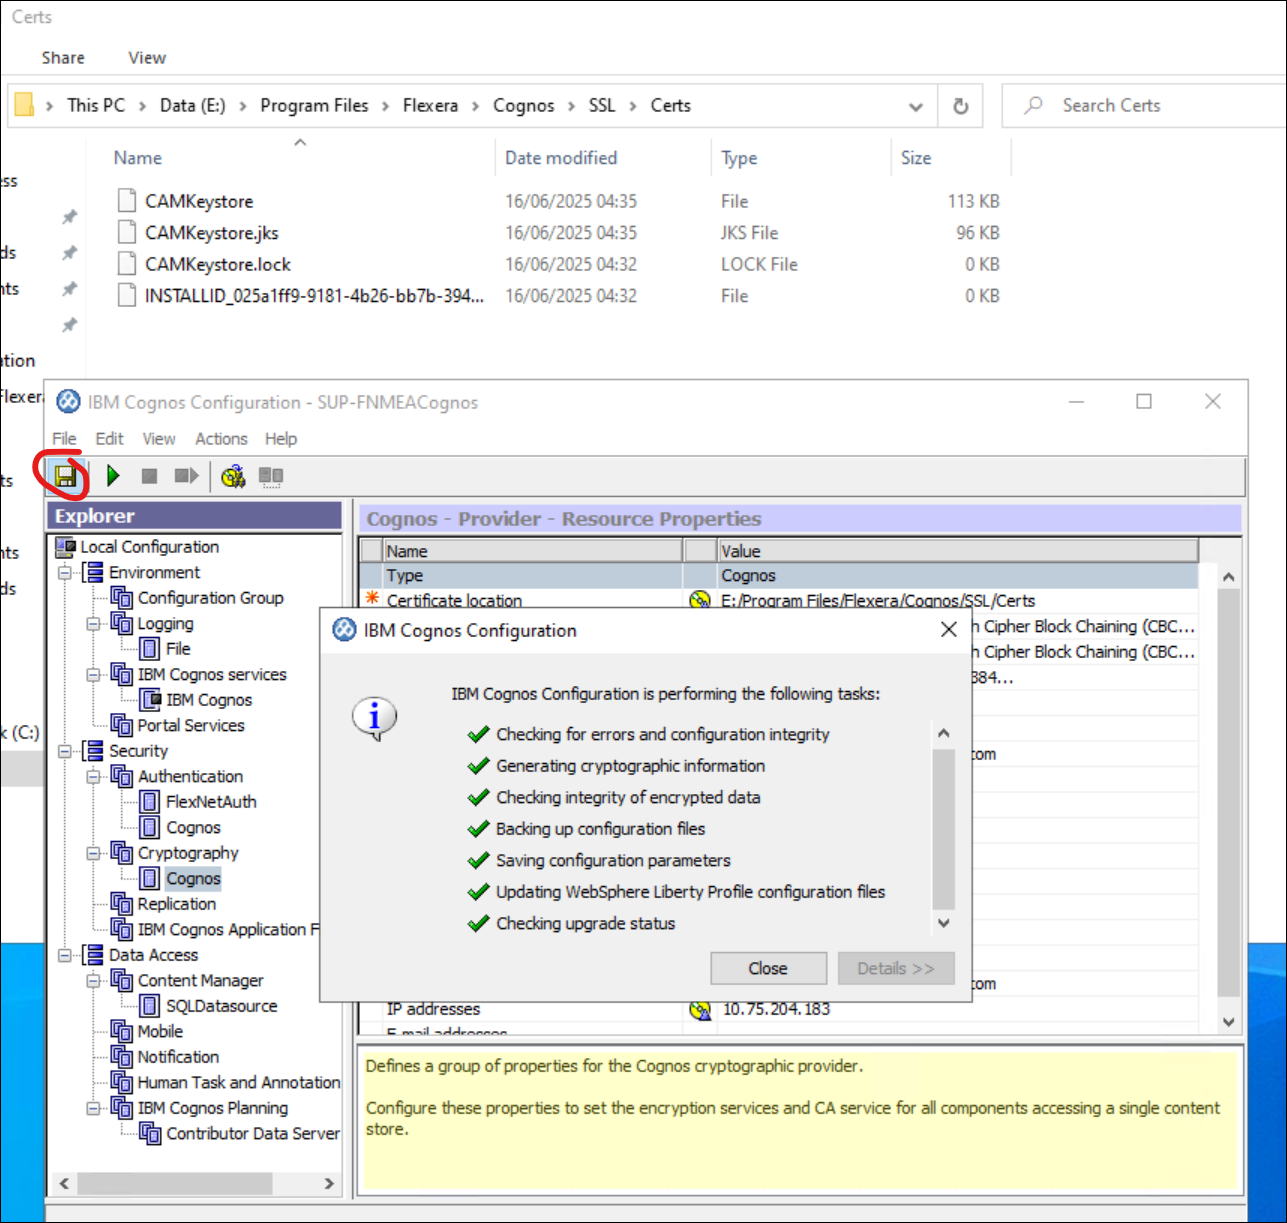
Task: Select IBM Cognos Application Firewall node
Action: (229, 930)
